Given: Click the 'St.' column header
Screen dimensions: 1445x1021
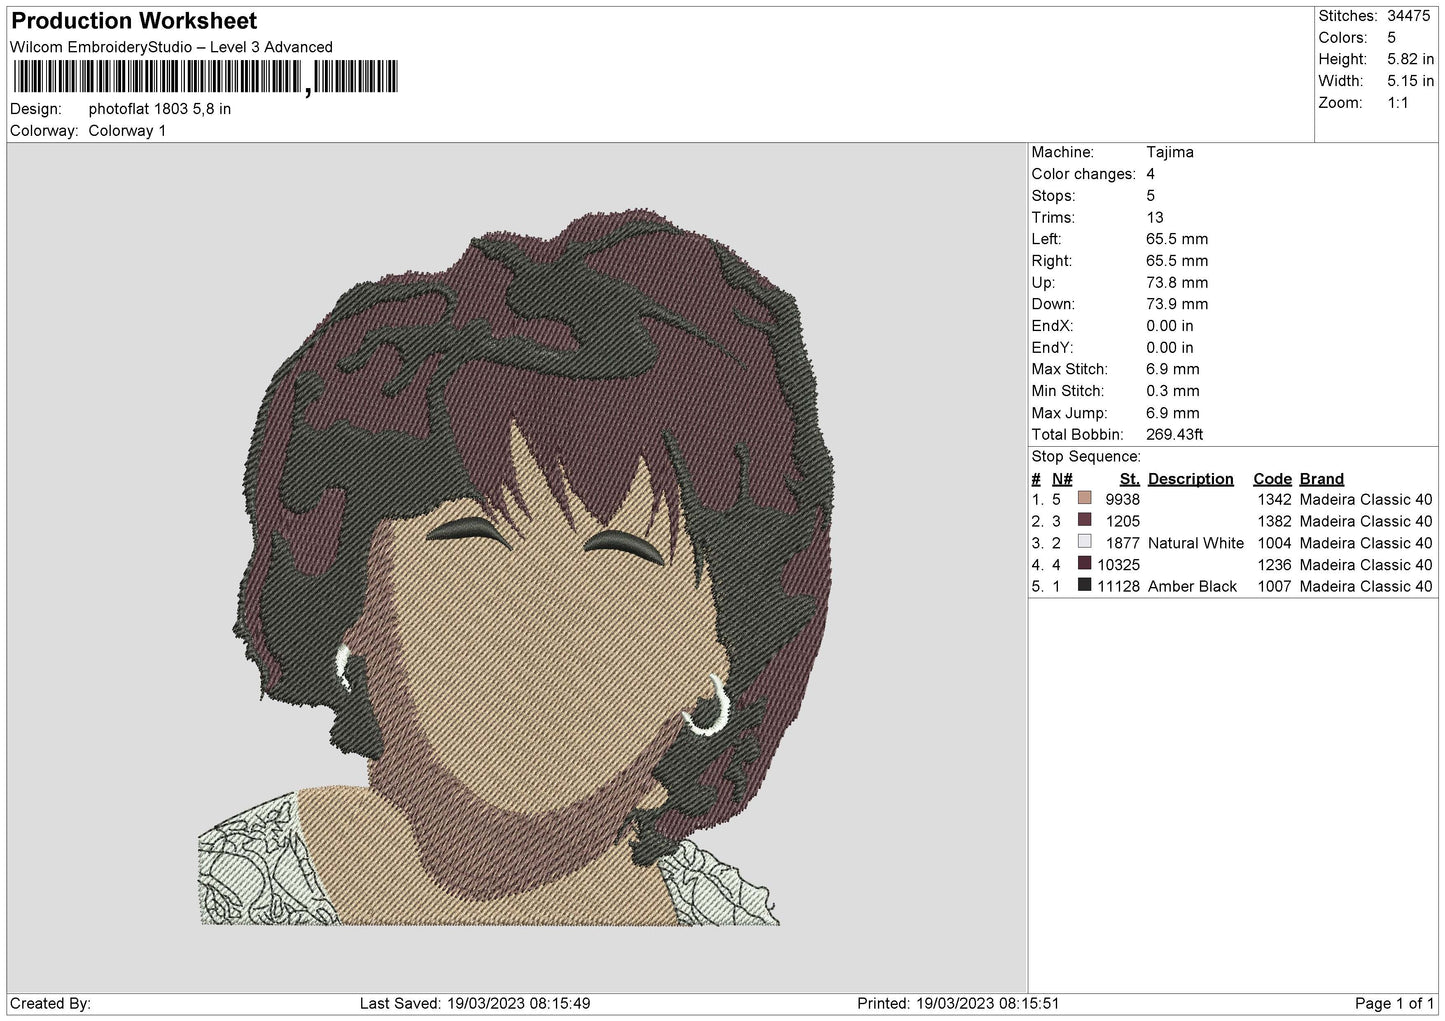Looking at the screenshot, I should pyautogui.click(x=1130, y=479).
